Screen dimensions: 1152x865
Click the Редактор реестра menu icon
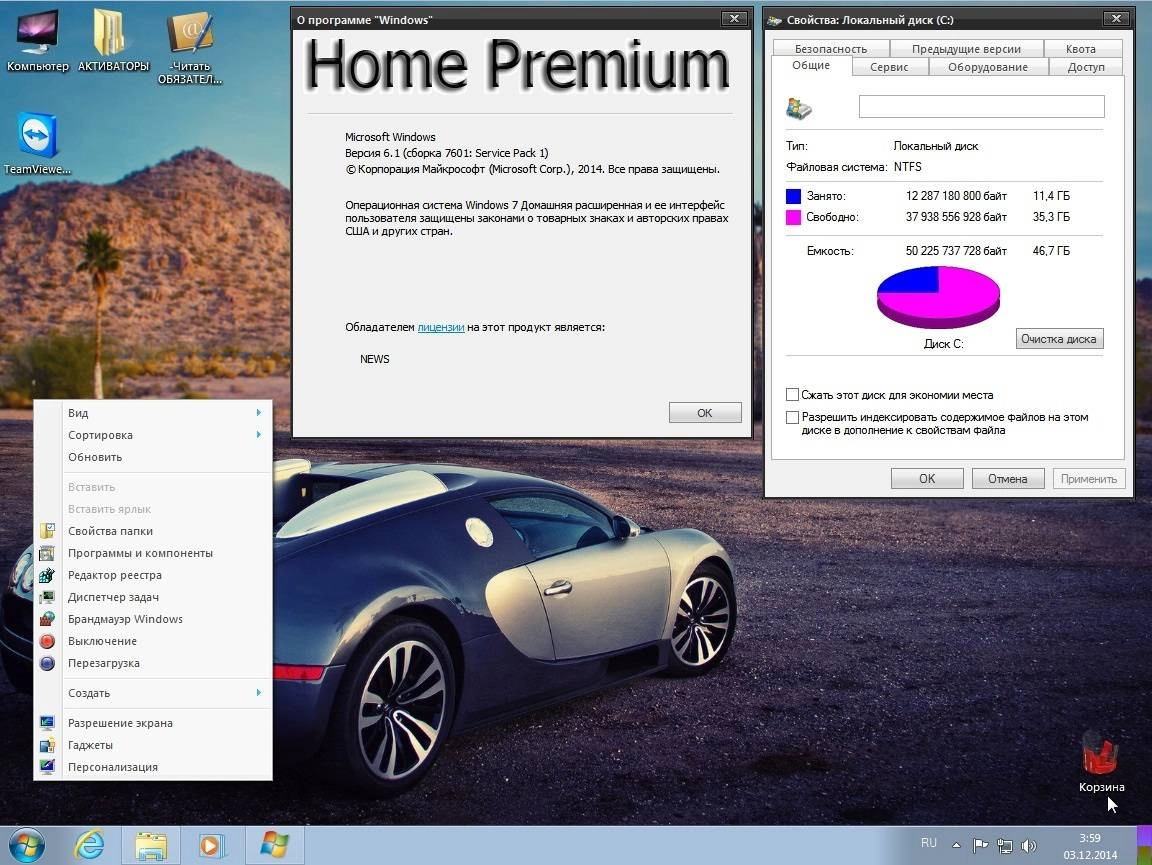(x=47, y=575)
